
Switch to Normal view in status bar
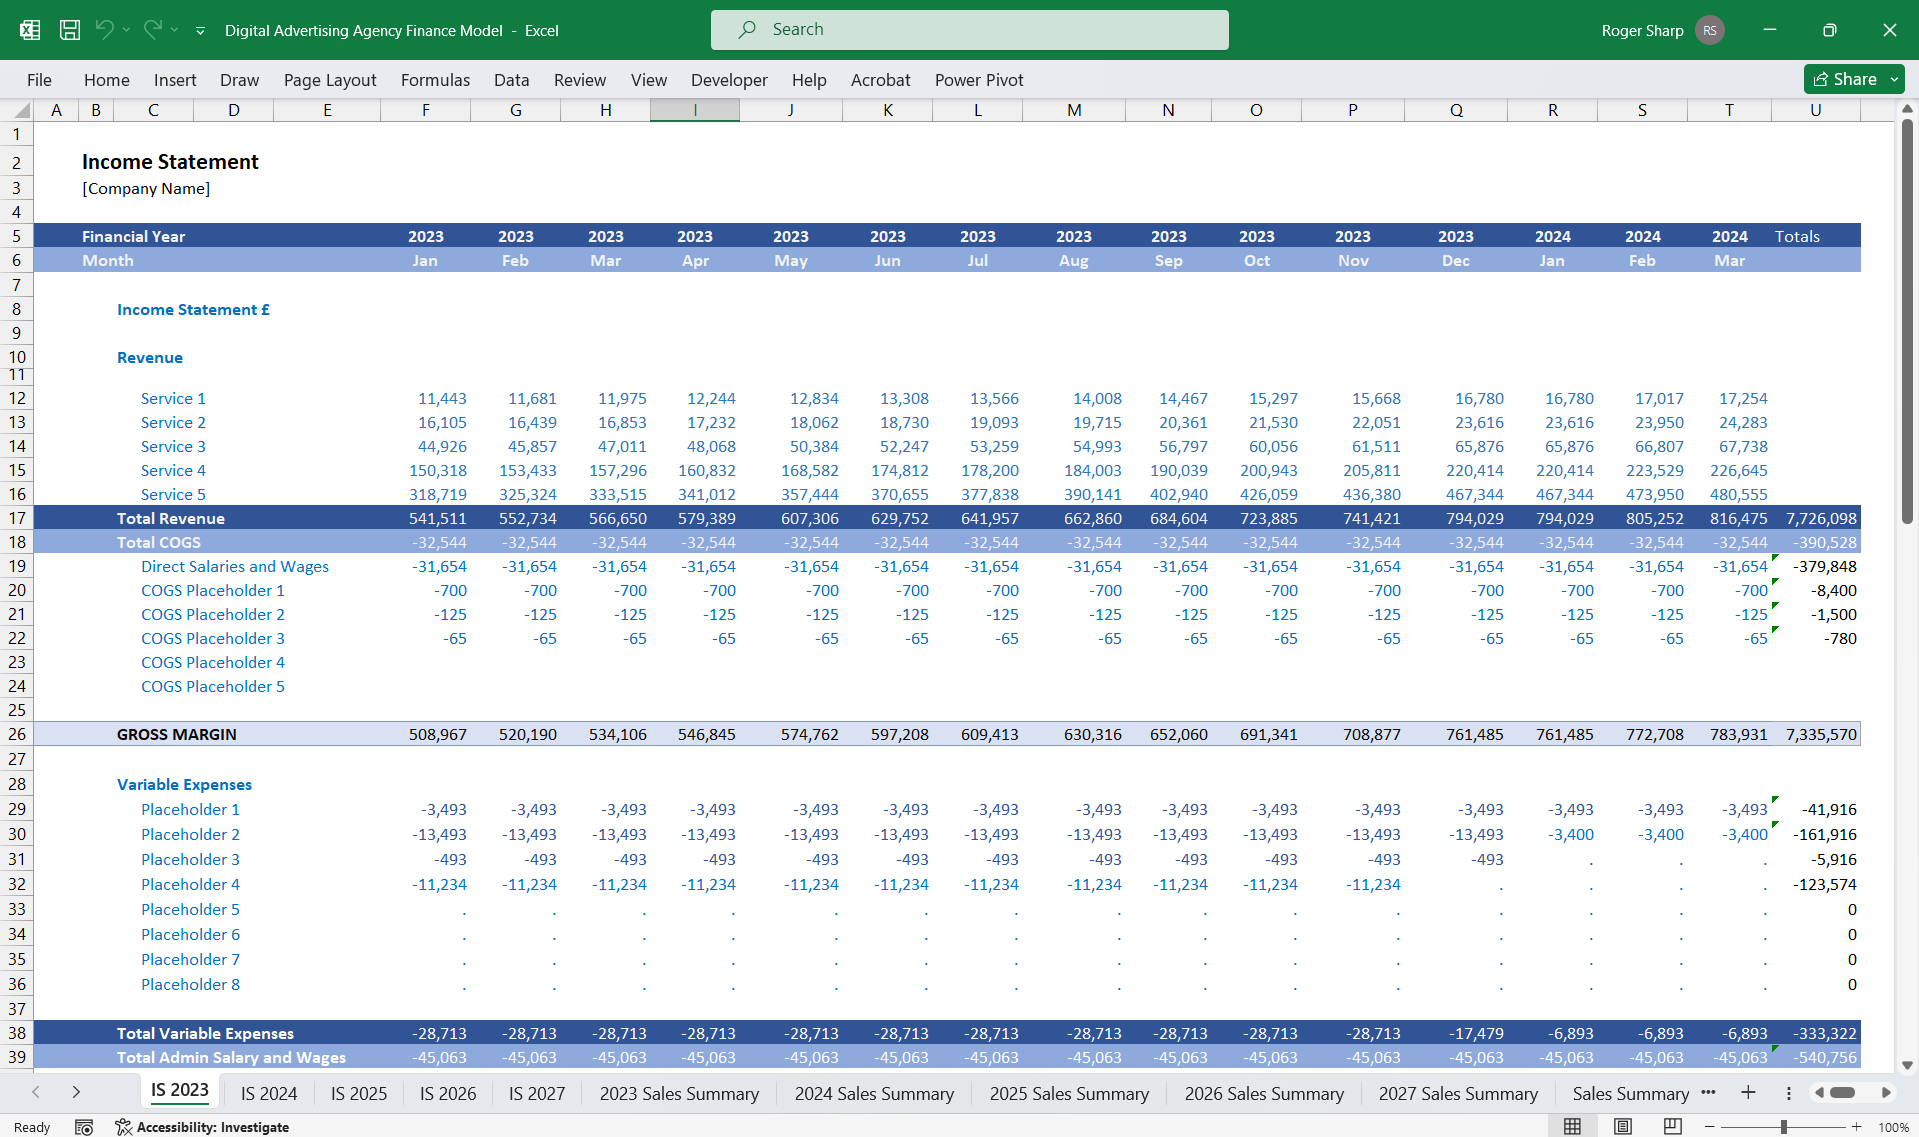pyautogui.click(x=1572, y=1126)
